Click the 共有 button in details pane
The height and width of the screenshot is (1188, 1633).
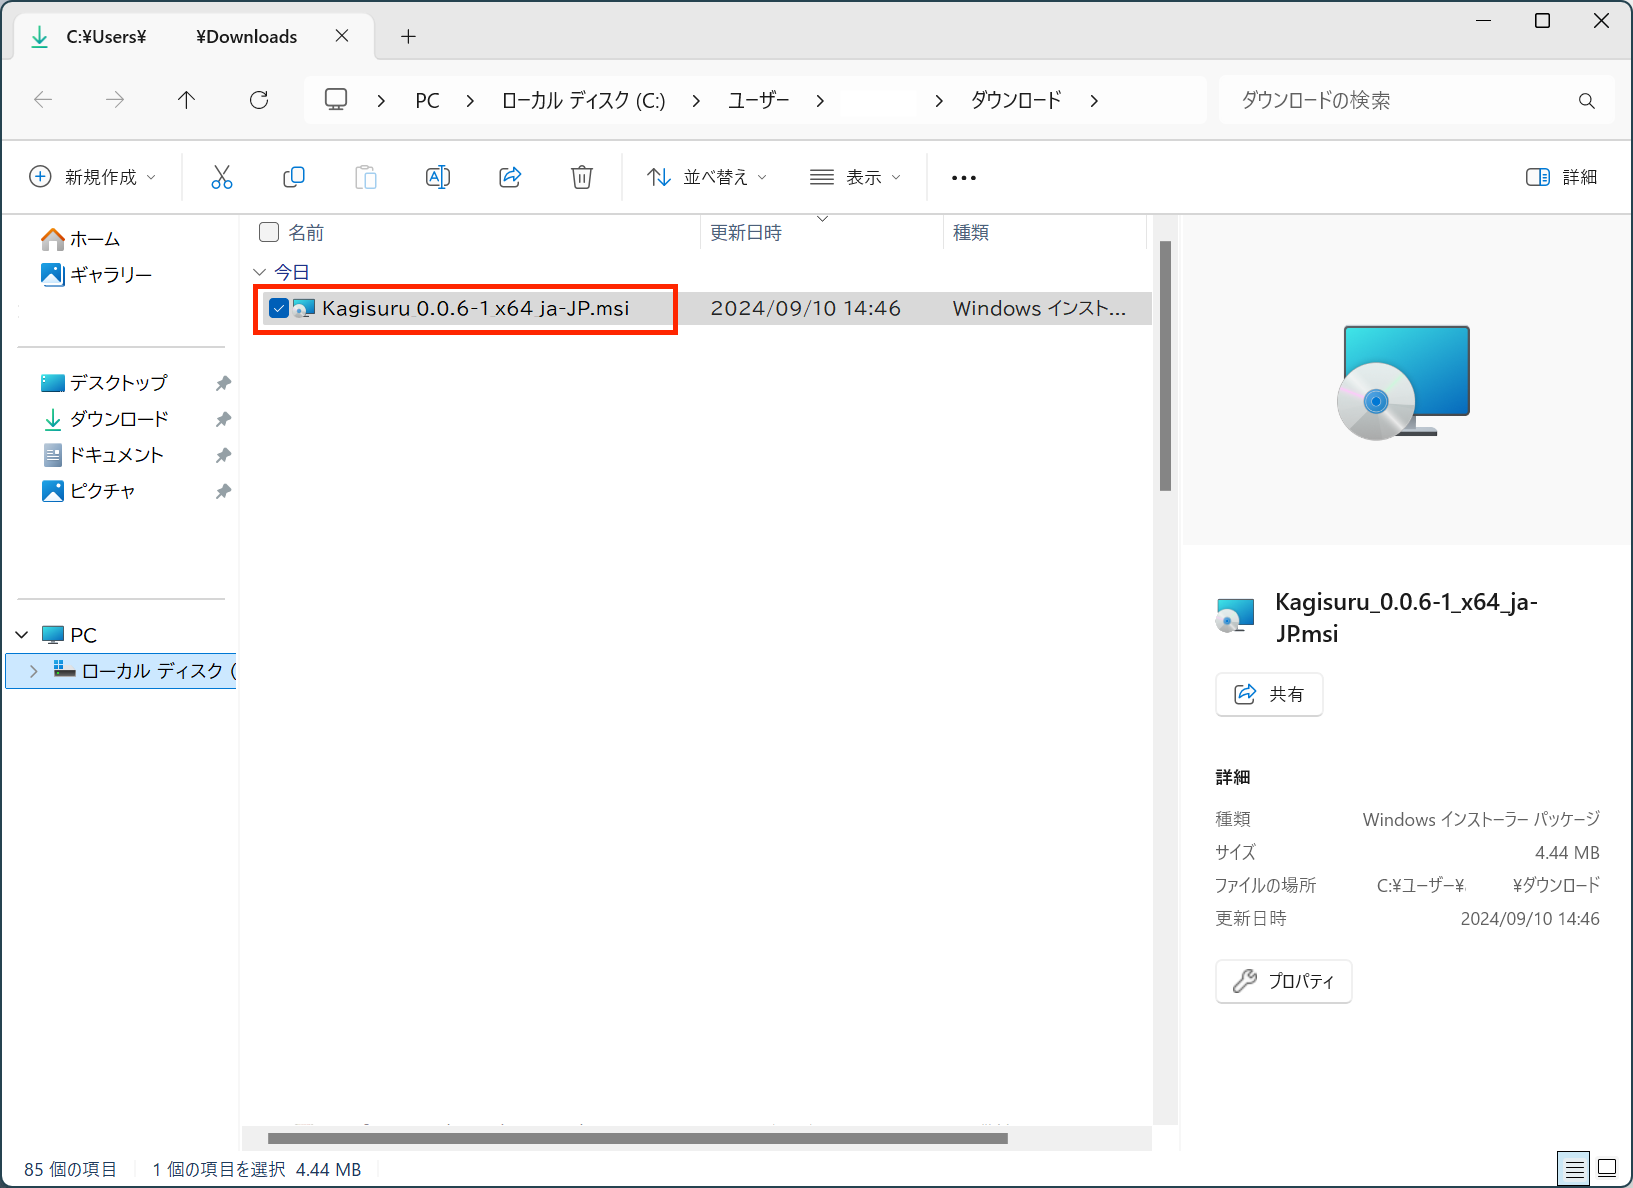(1269, 694)
